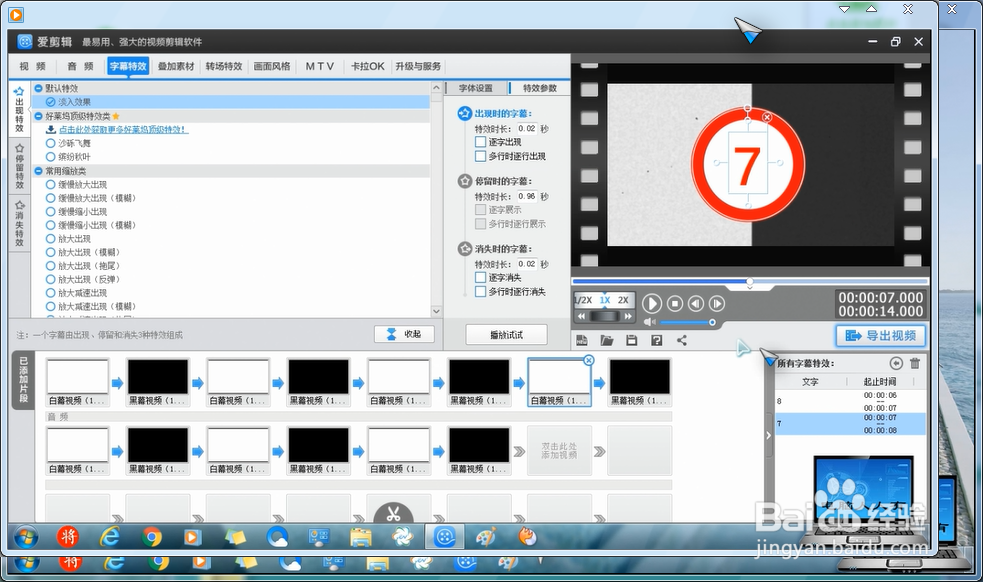Viewport: 983px width, 582px height.
Task: Click effects list scroll-down arrow
Action: tap(436, 311)
